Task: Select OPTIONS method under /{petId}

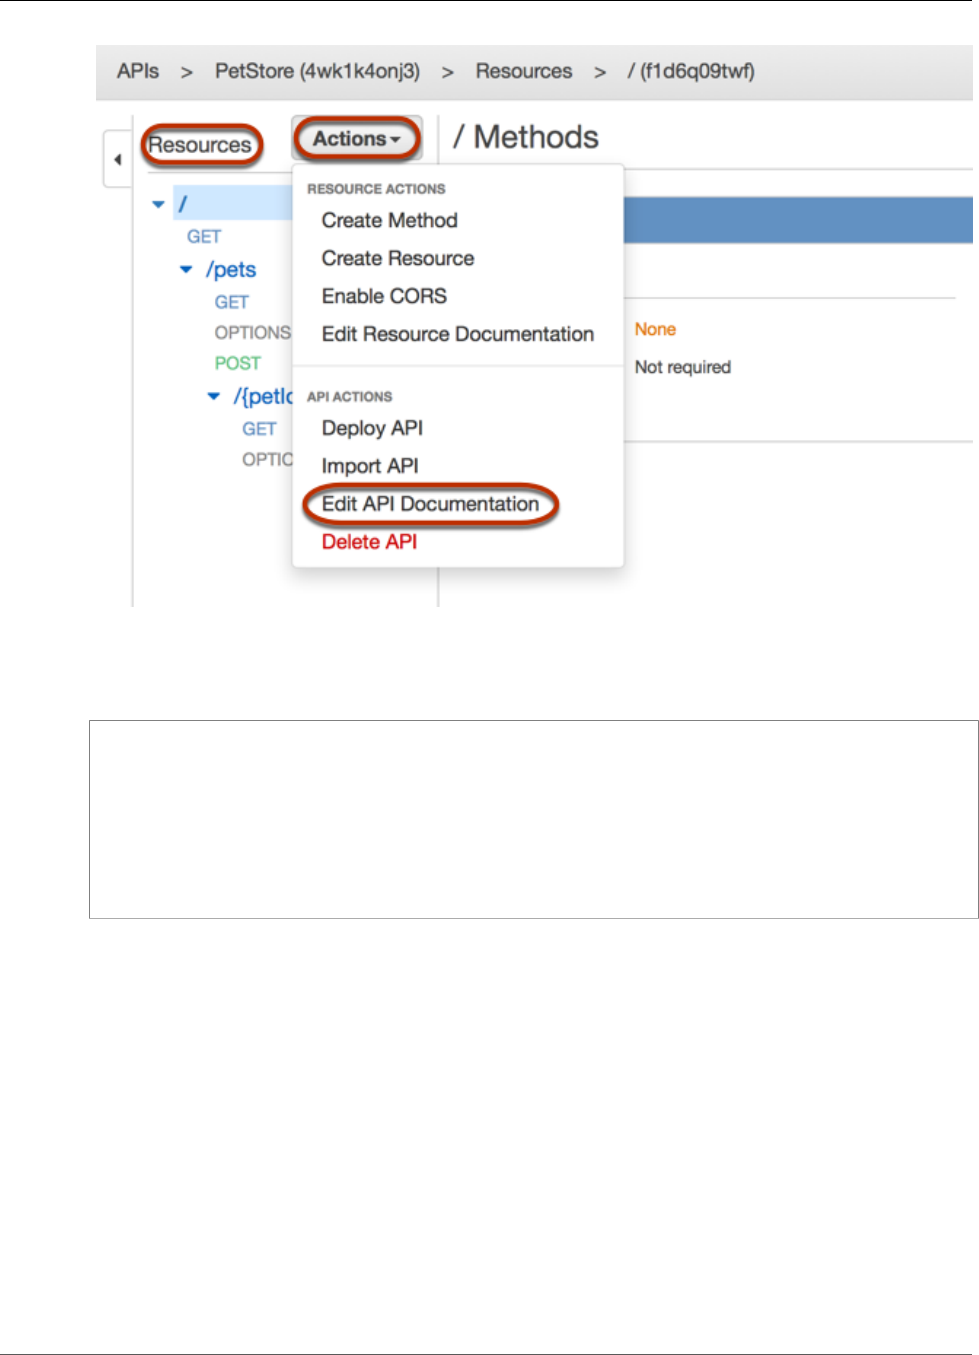Action: click(267, 459)
